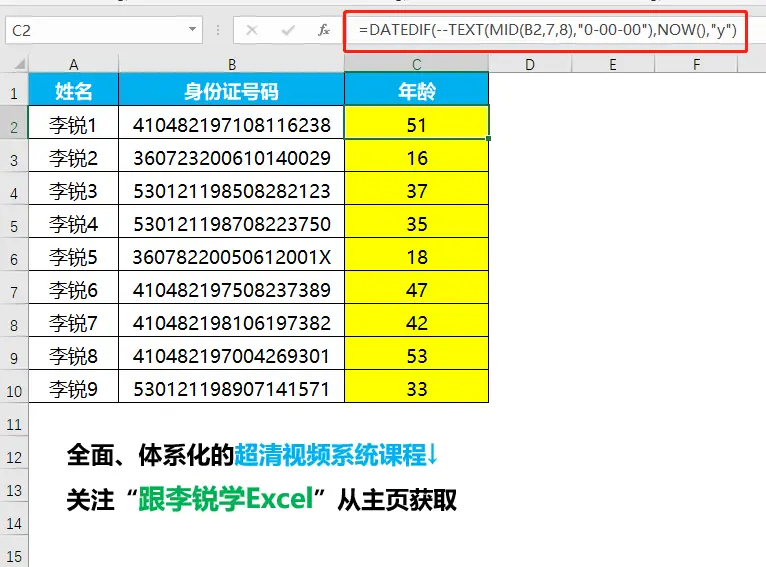This screenshot has height=567, width=766.
Task: Select row 2 by its row header
Action: coord(14,126)
